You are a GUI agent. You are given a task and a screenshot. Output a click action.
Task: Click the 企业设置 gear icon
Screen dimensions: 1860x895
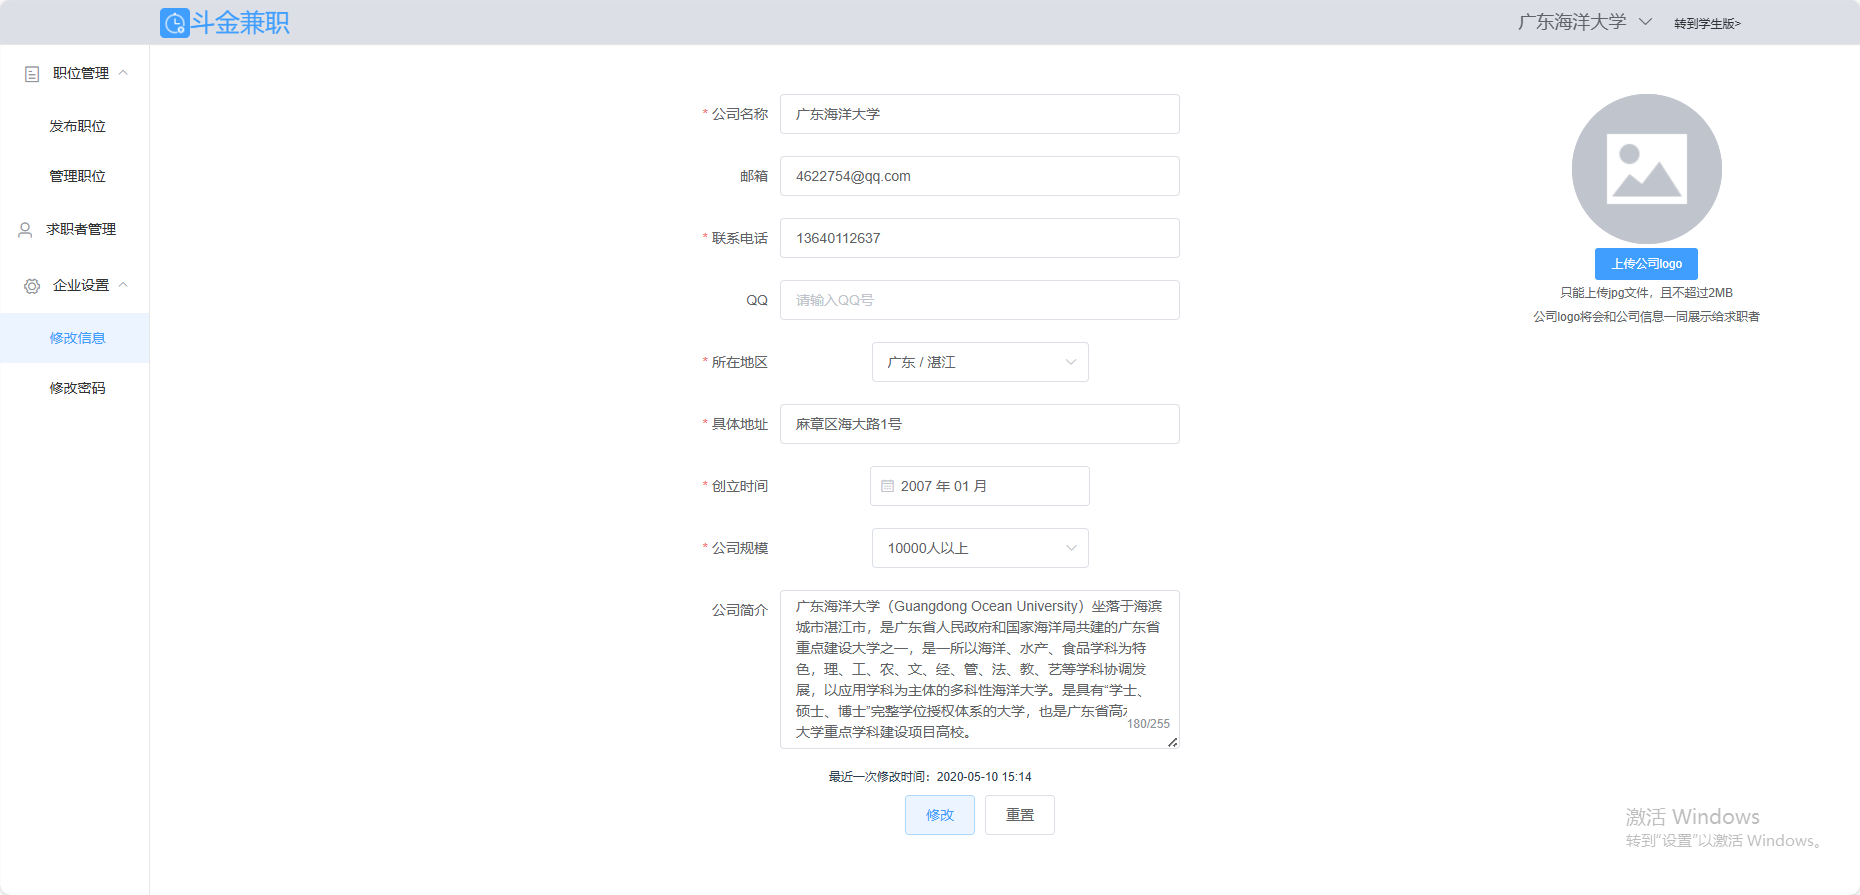[32, 286]
